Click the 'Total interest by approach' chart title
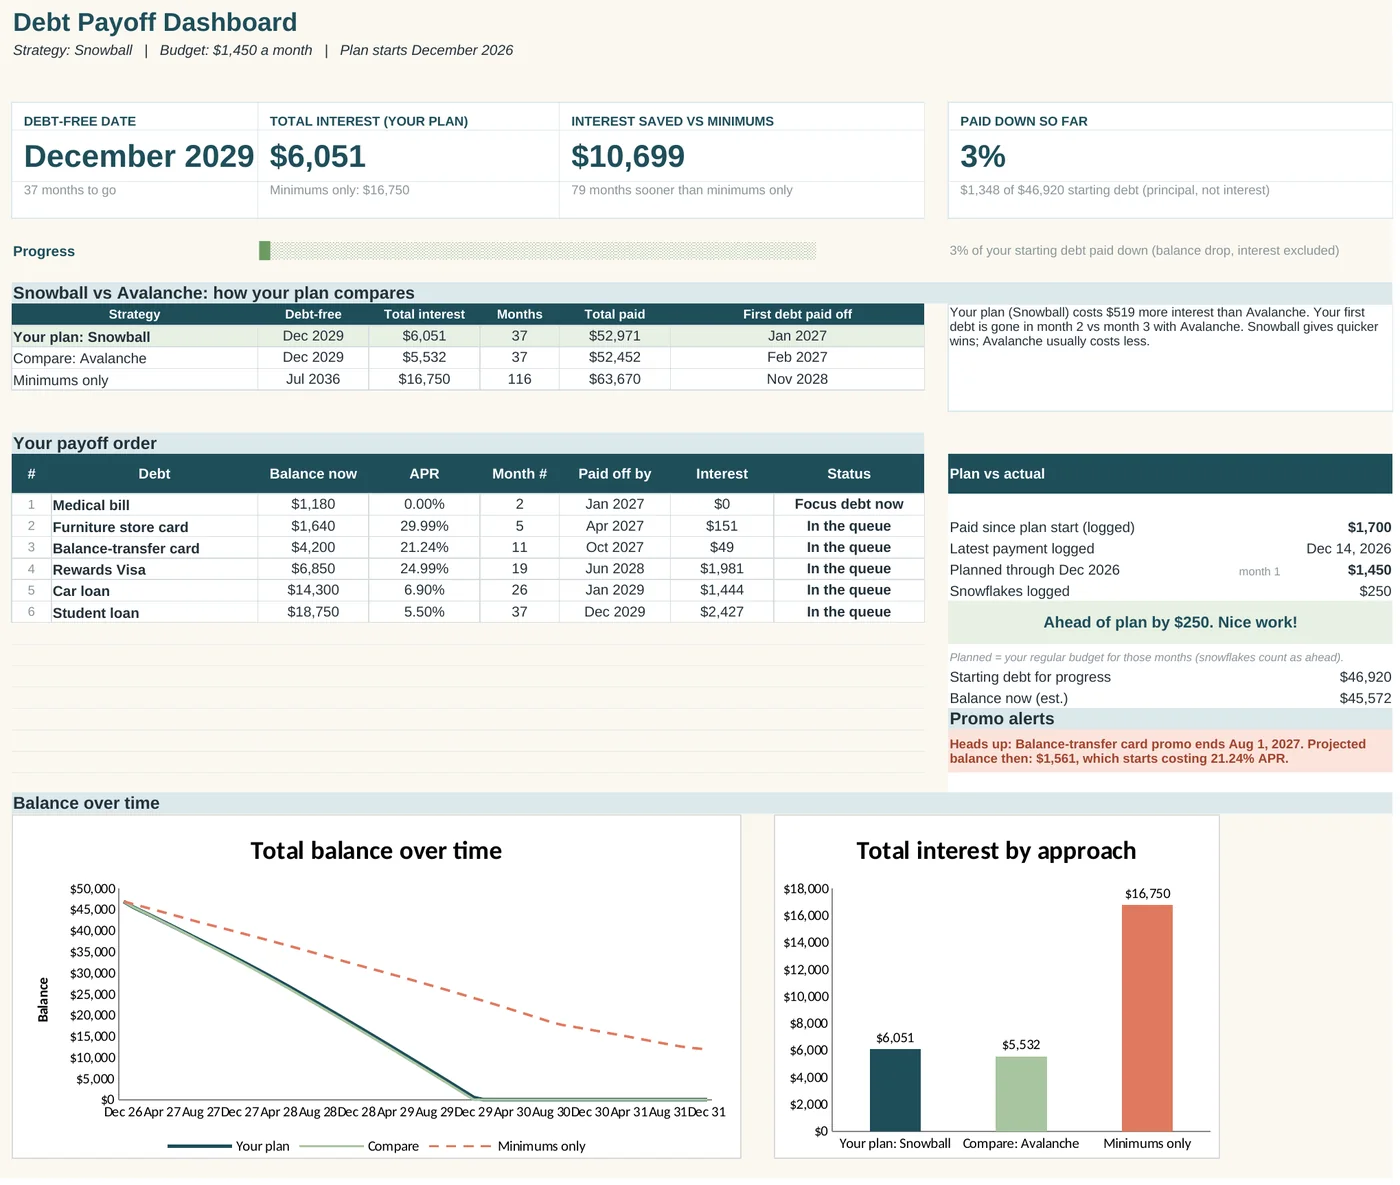This screenshot has width=1400, height=1185. (996, 851)
